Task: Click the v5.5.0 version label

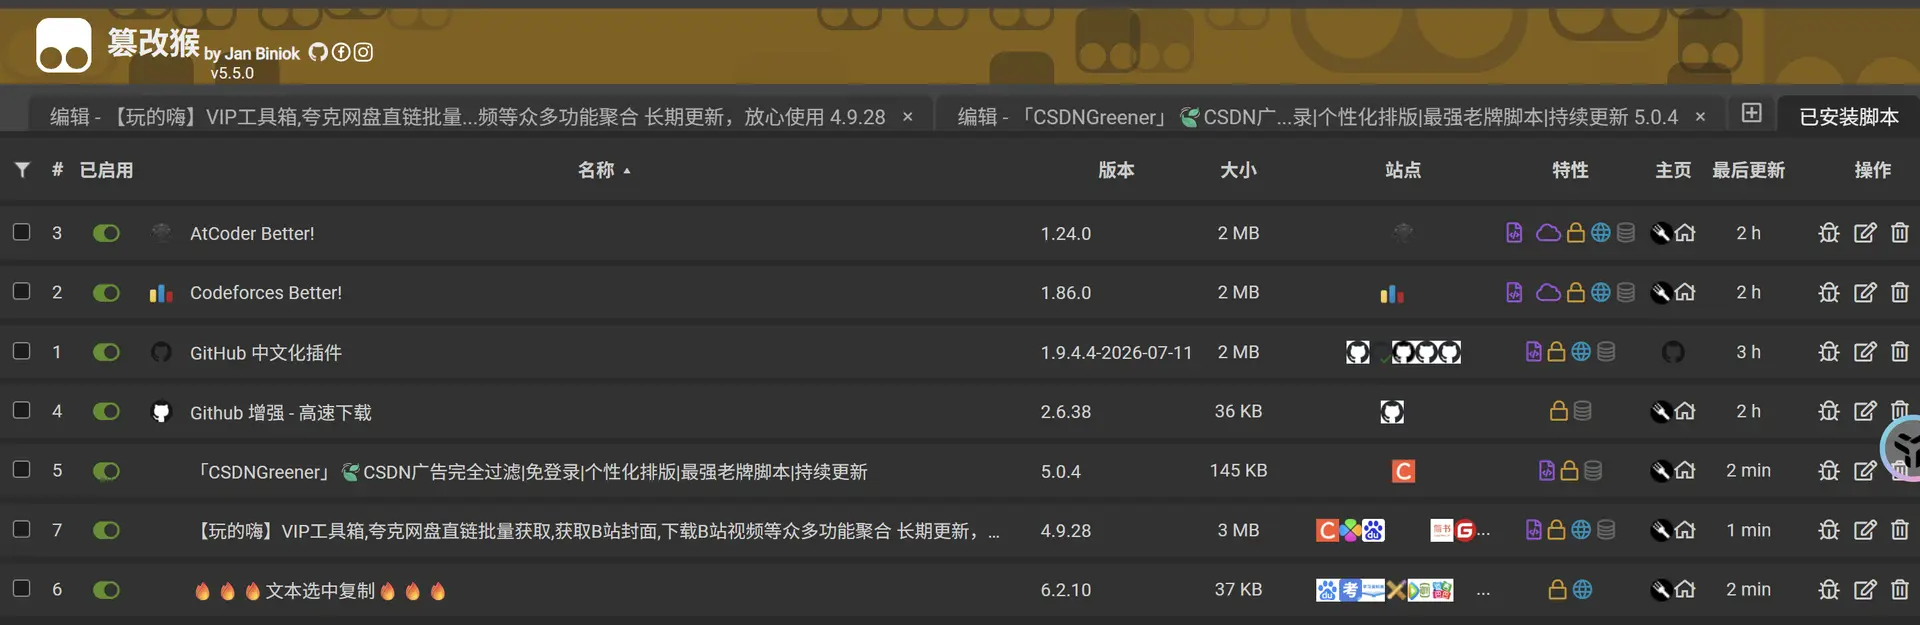Action: [x=232, y=73]
